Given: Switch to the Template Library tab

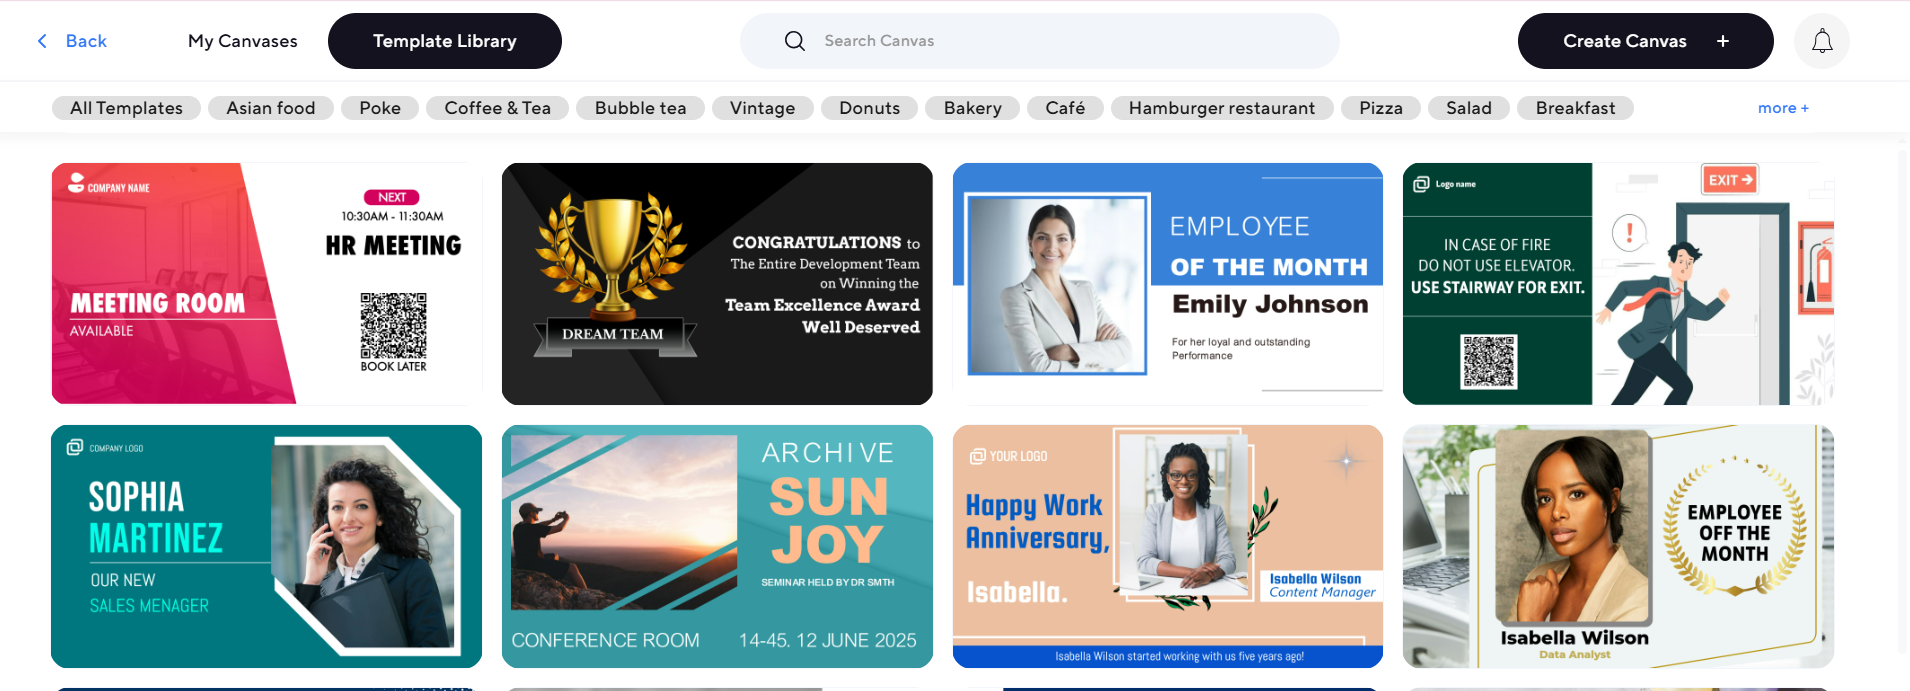Looking at the screenshot, I should point(444,41).
